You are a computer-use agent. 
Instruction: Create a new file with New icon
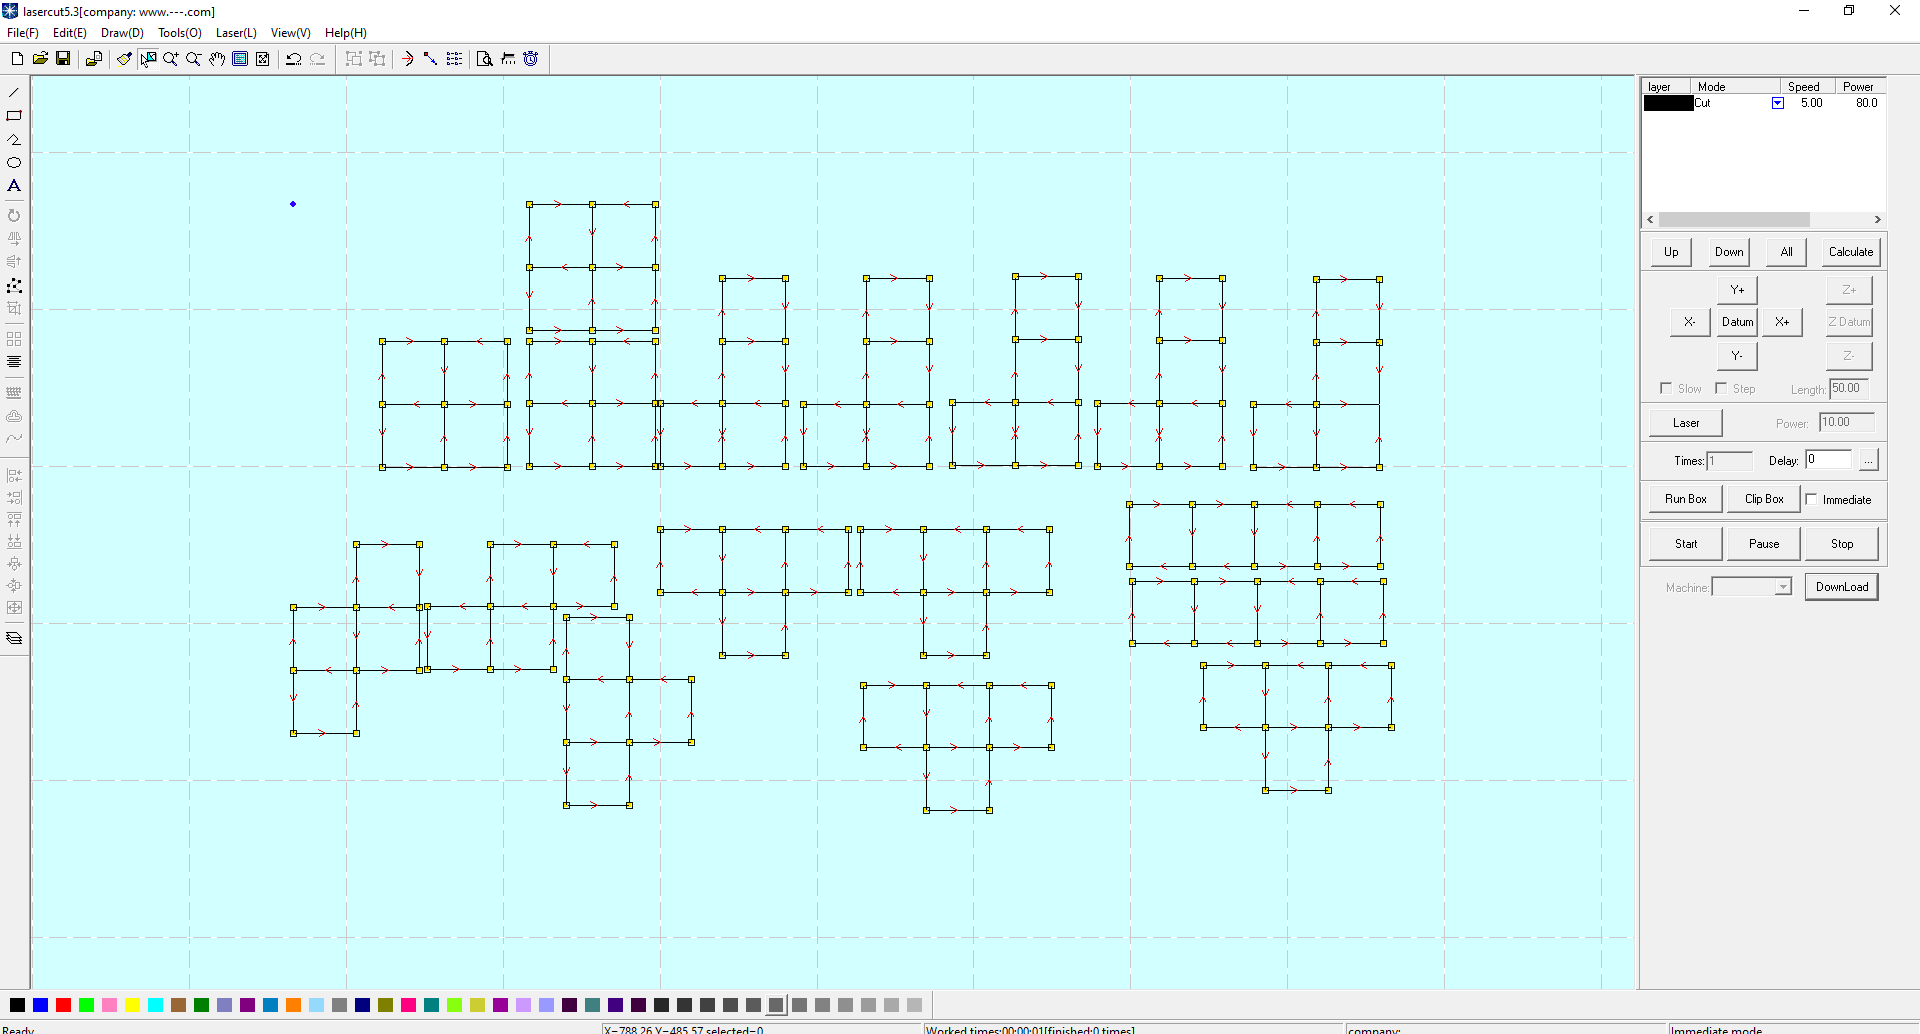[17, 59]
